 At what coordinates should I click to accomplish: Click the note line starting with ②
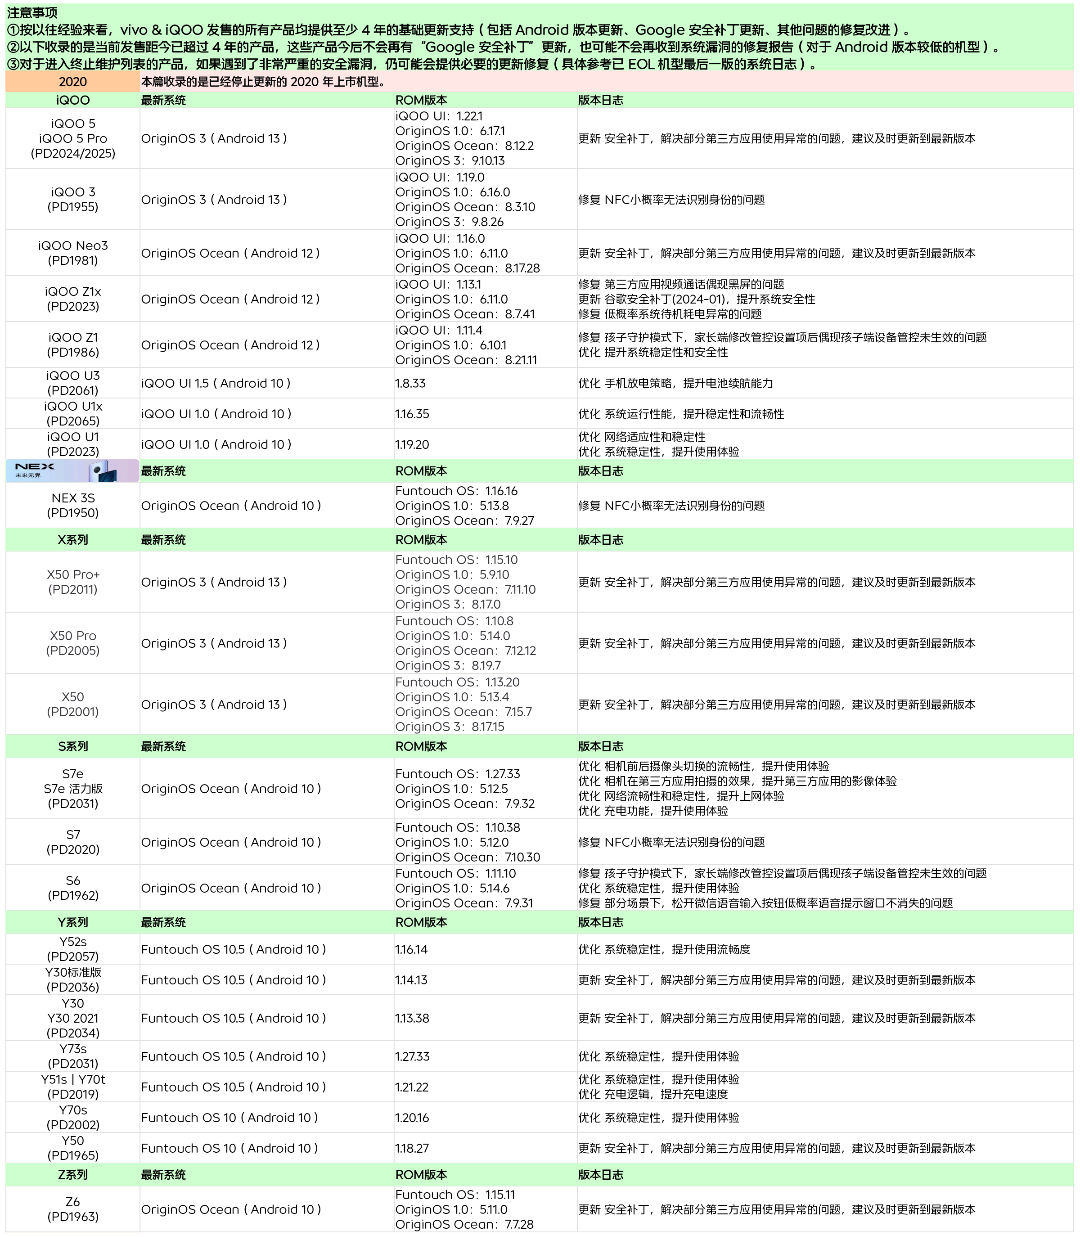coord(504,47)
